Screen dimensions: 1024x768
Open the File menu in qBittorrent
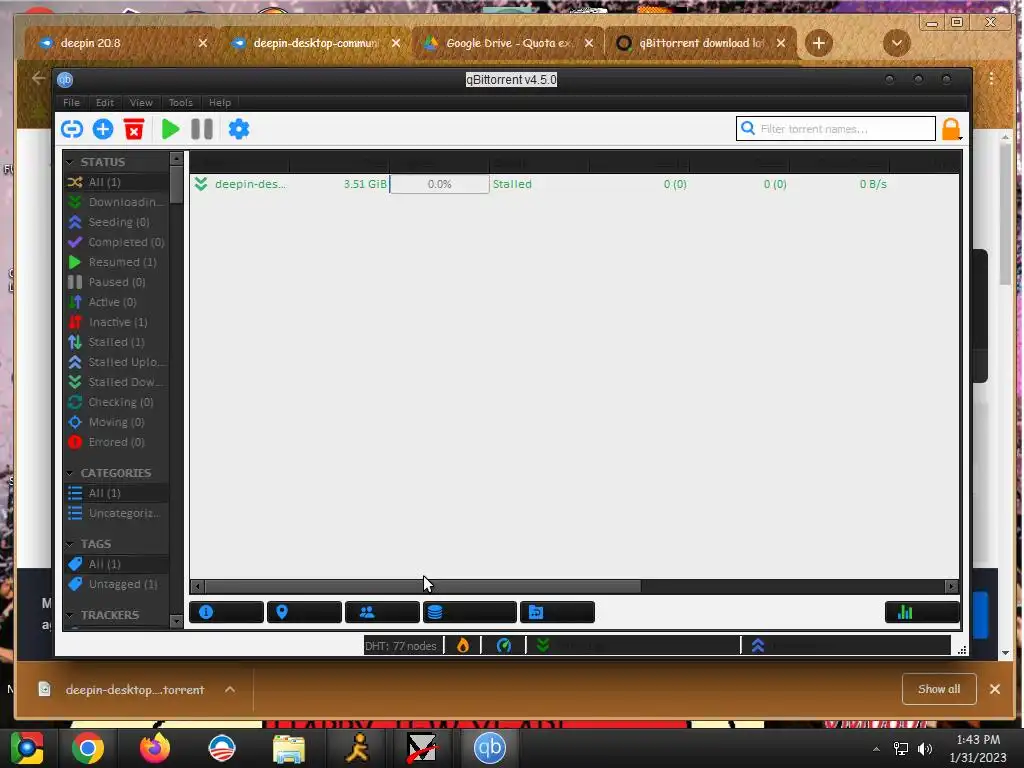click(71, 103)
